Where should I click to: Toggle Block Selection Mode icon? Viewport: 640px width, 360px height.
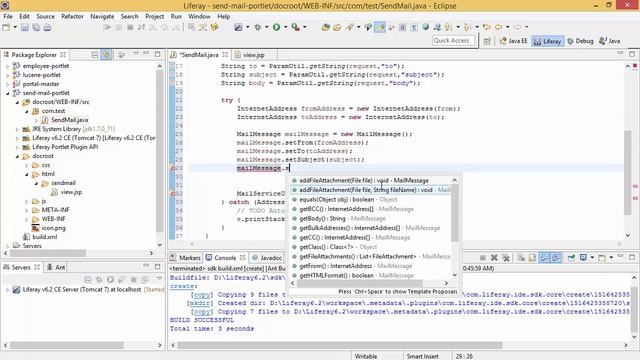tap(402, 27)
